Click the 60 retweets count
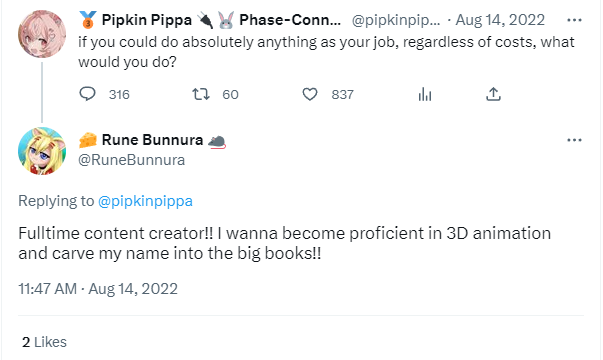603x360 pixels. [230, 95]
